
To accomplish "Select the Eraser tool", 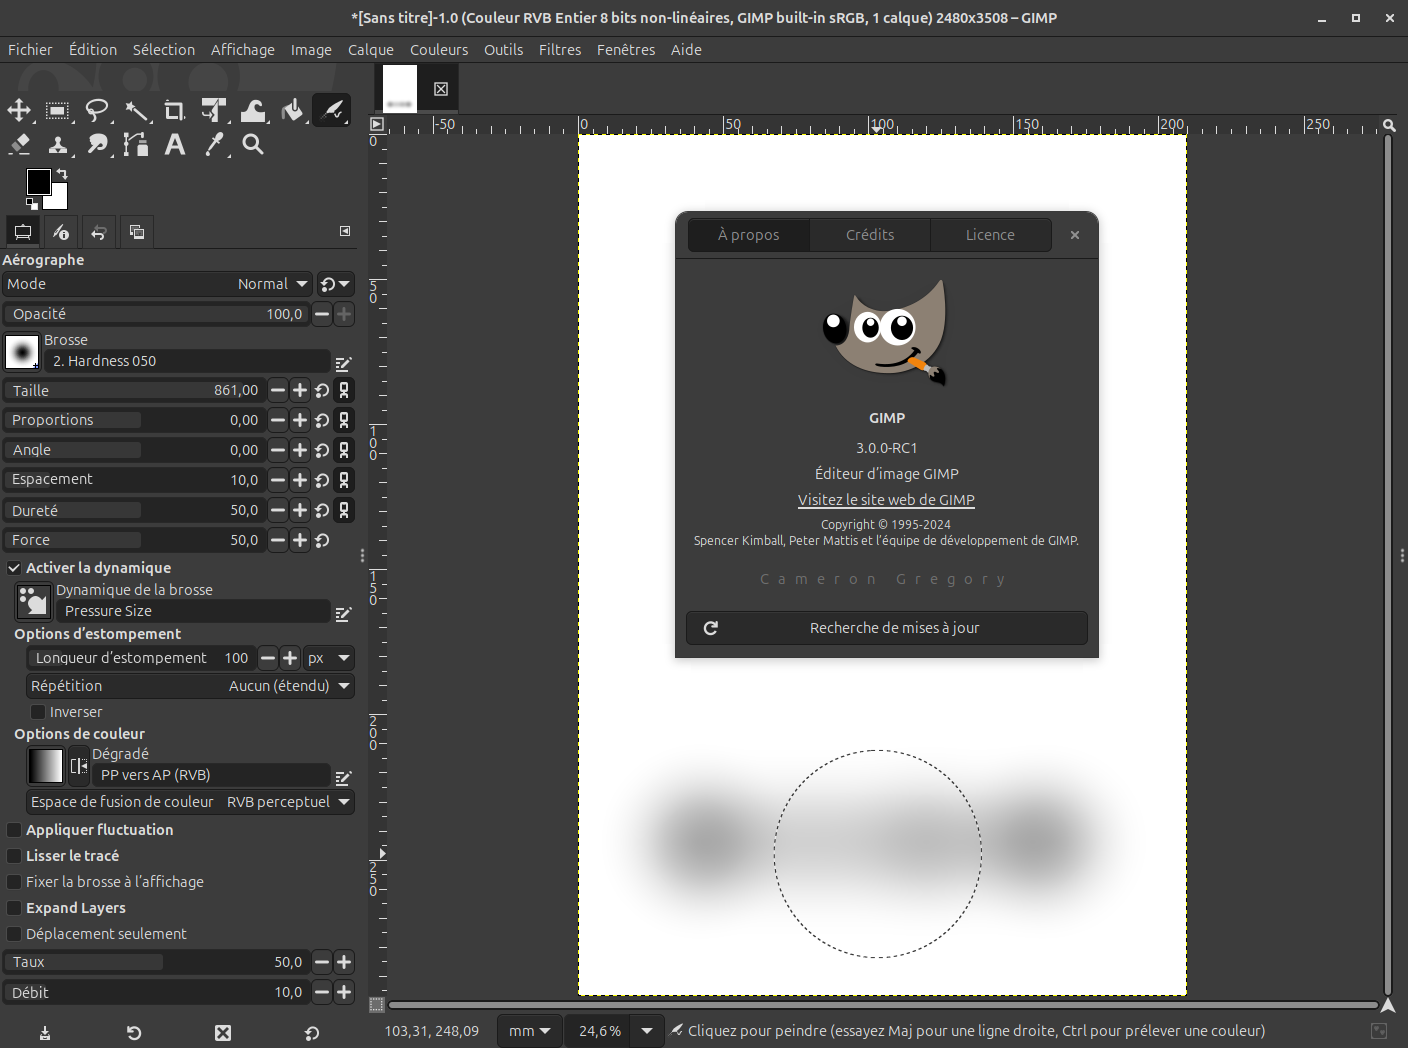I will point(19,145).
